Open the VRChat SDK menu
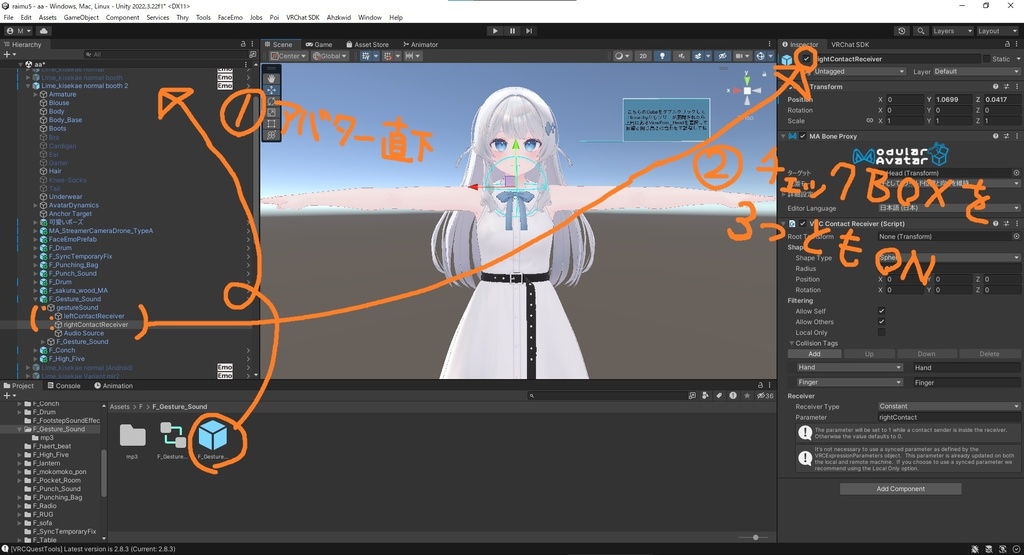The height and width of the screenshot is (555, 1024). 302,18
